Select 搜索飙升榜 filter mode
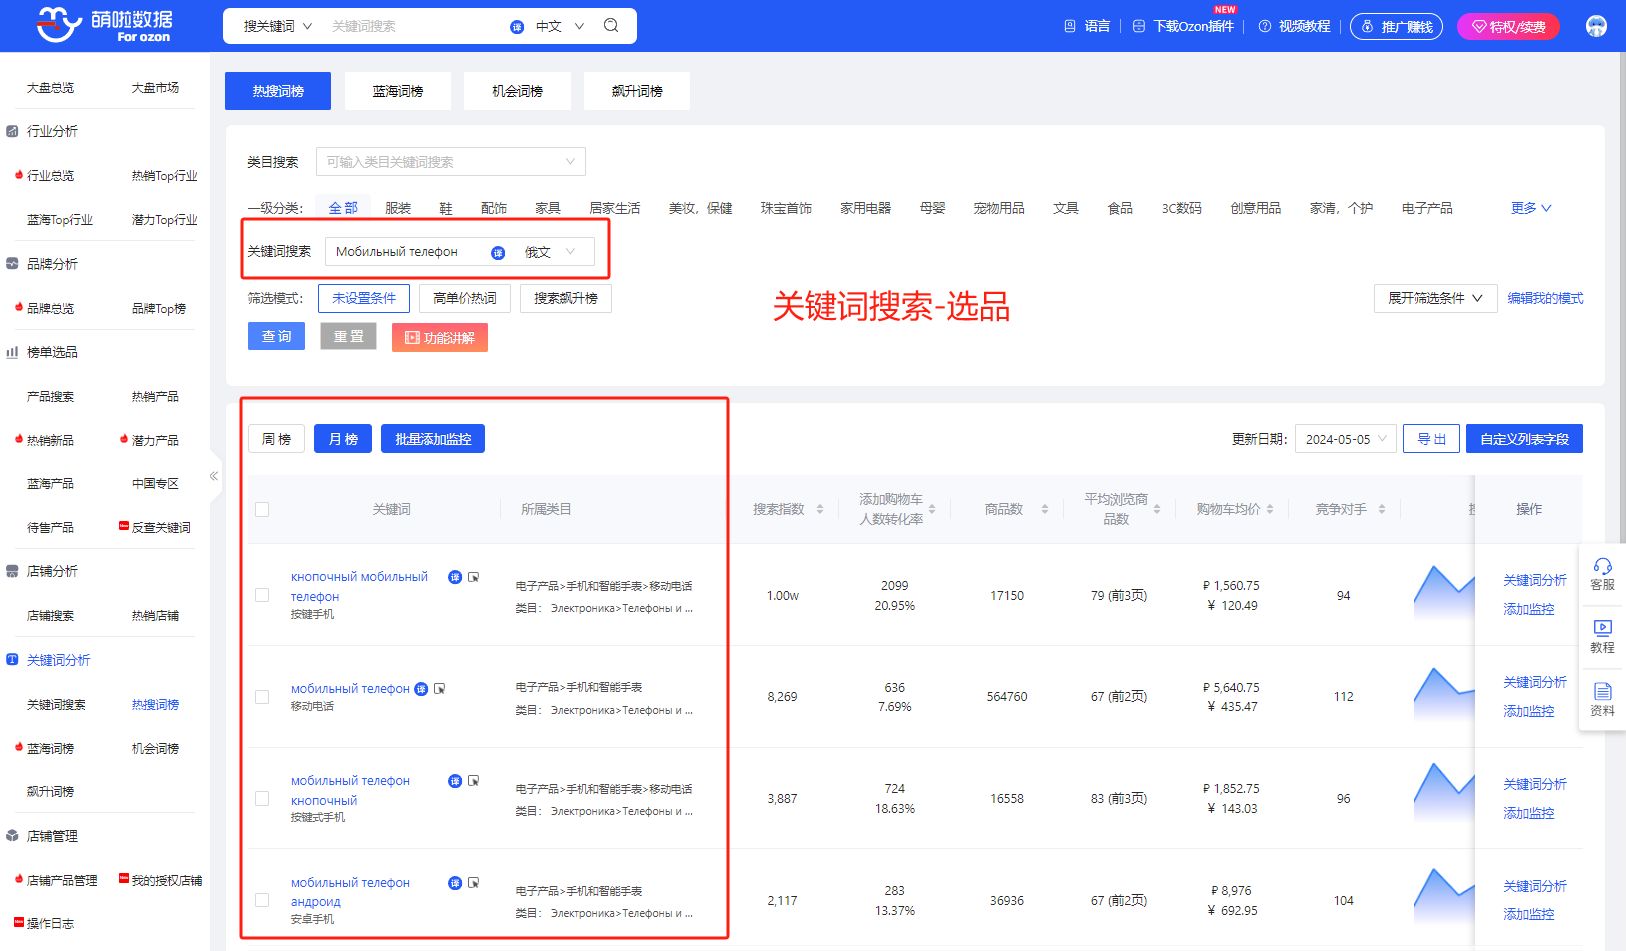Image resolution: width=1626 pixels, height=951 pixels. (x=566, y=298)
